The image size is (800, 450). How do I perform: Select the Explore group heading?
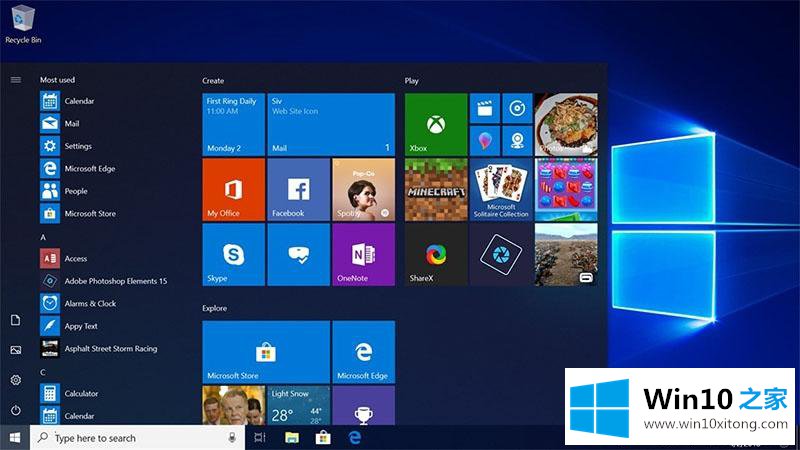click(x=214, y=308)
